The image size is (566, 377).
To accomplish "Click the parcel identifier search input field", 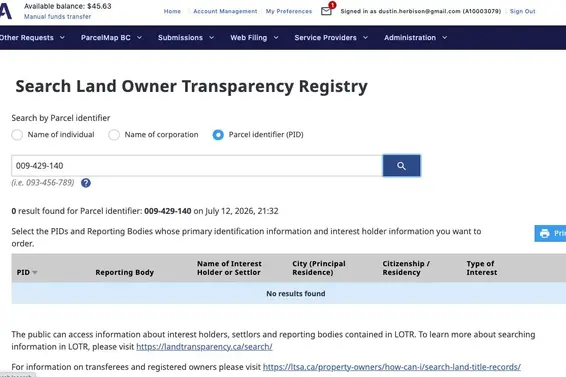I will (x=197, y=166).
